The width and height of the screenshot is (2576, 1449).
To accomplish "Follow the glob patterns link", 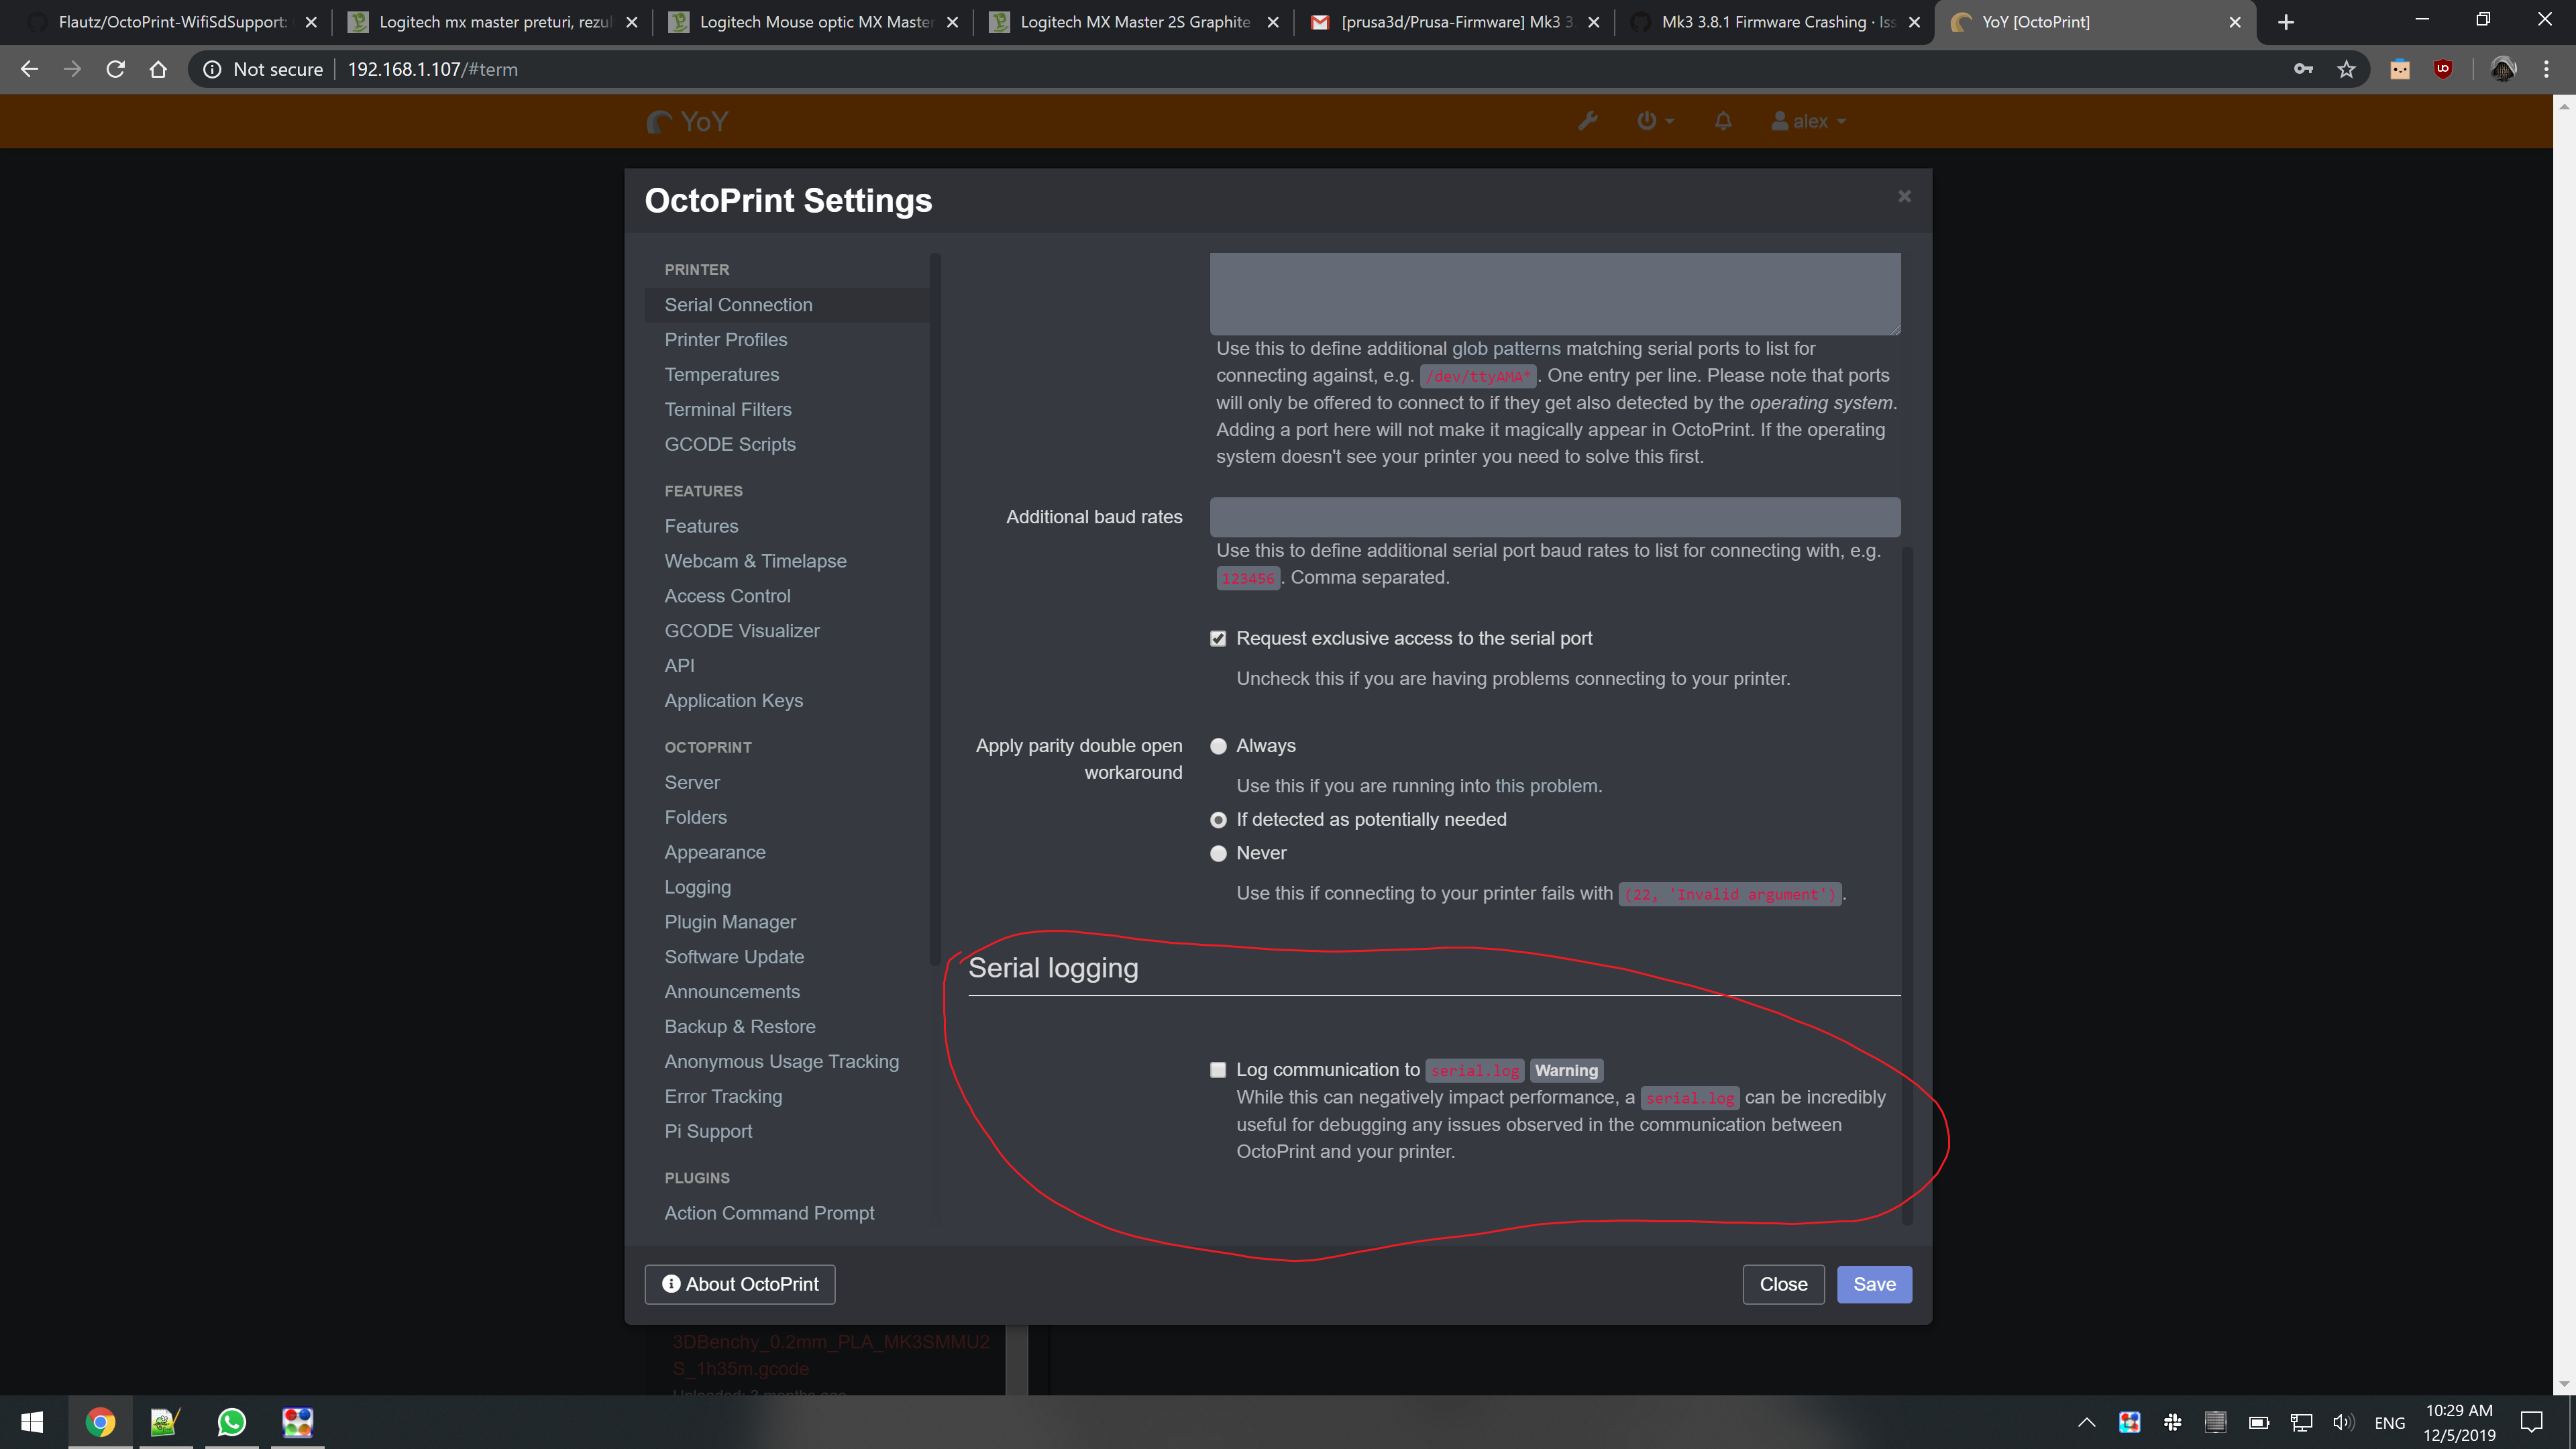I will pyautogui.click(x=1506, y=349).
